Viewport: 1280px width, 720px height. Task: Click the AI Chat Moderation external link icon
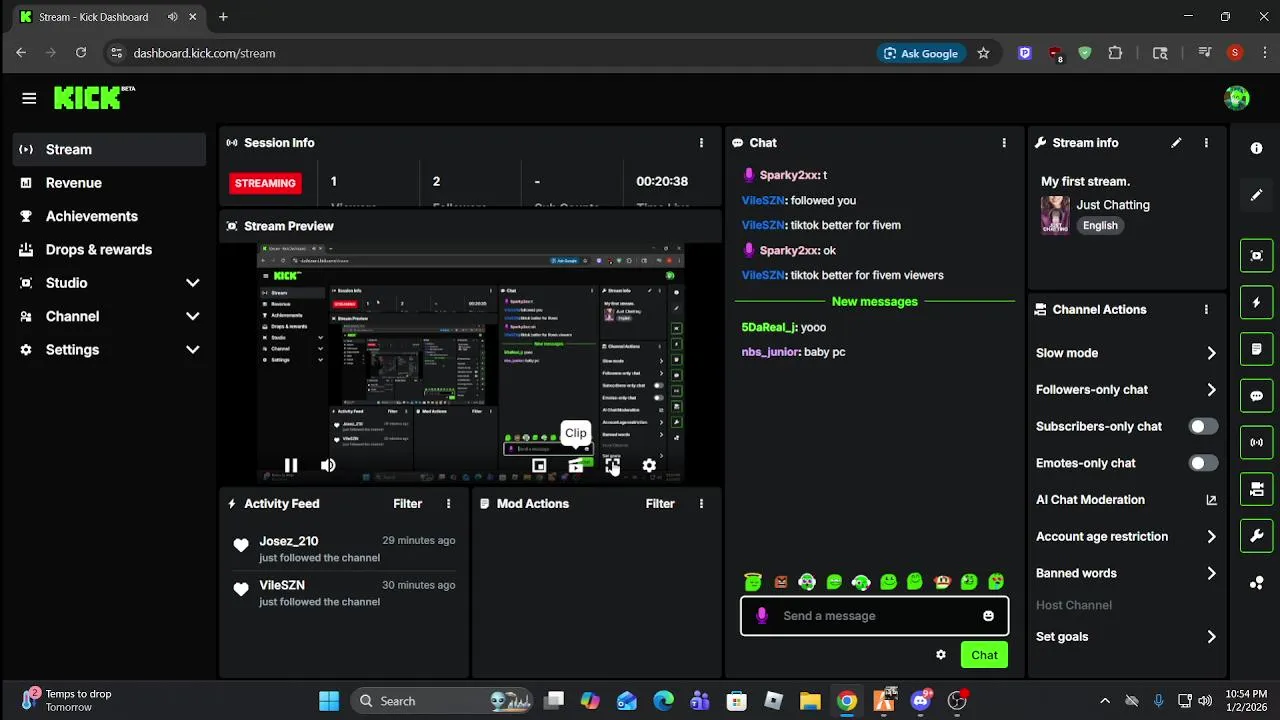[1211, 500]
